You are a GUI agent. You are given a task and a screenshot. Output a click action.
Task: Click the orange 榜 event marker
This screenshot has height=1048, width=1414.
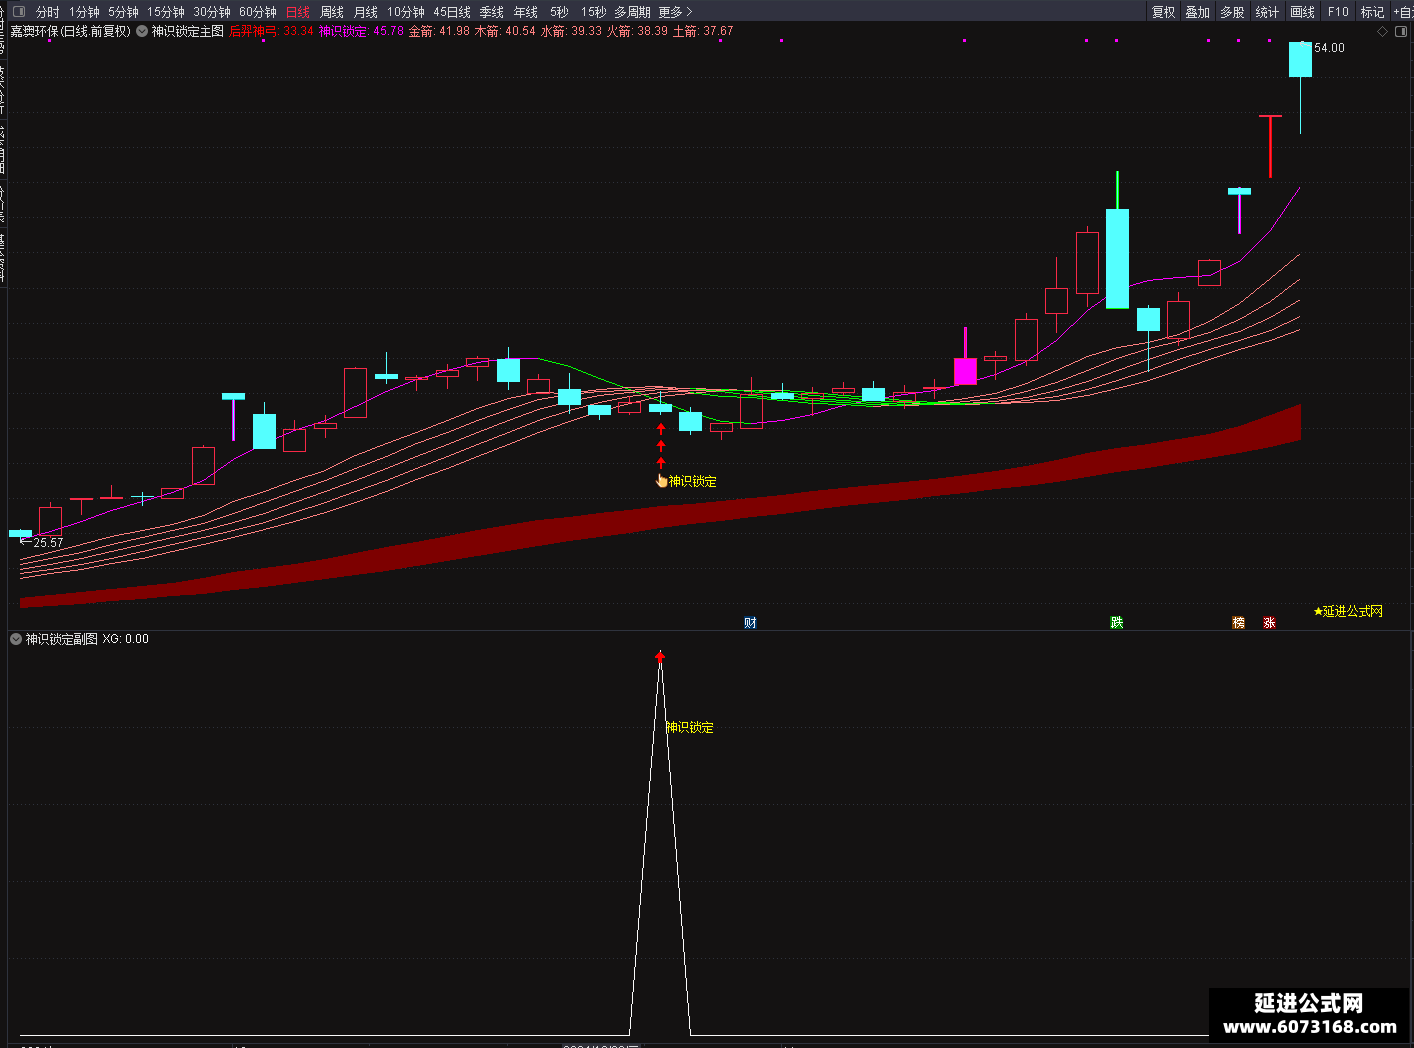1239,622
